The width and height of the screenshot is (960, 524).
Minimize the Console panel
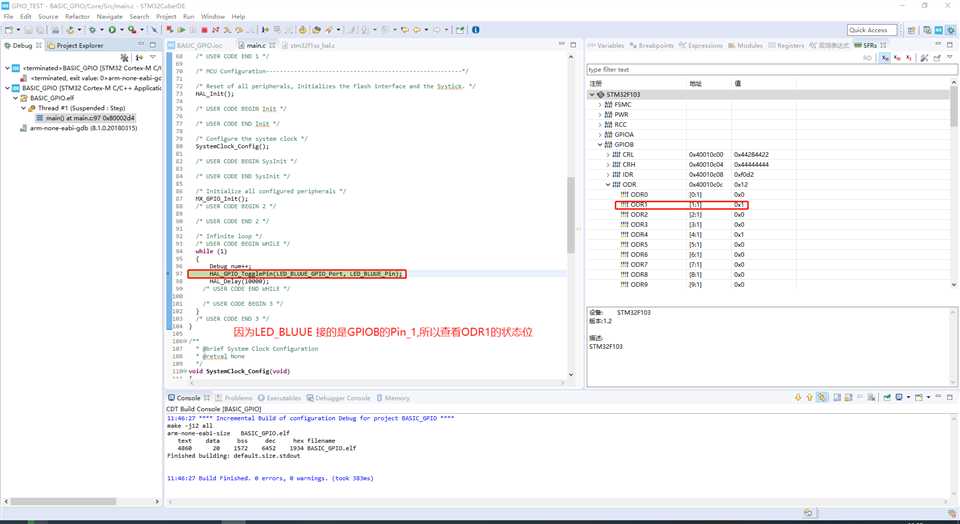(939, 397)
